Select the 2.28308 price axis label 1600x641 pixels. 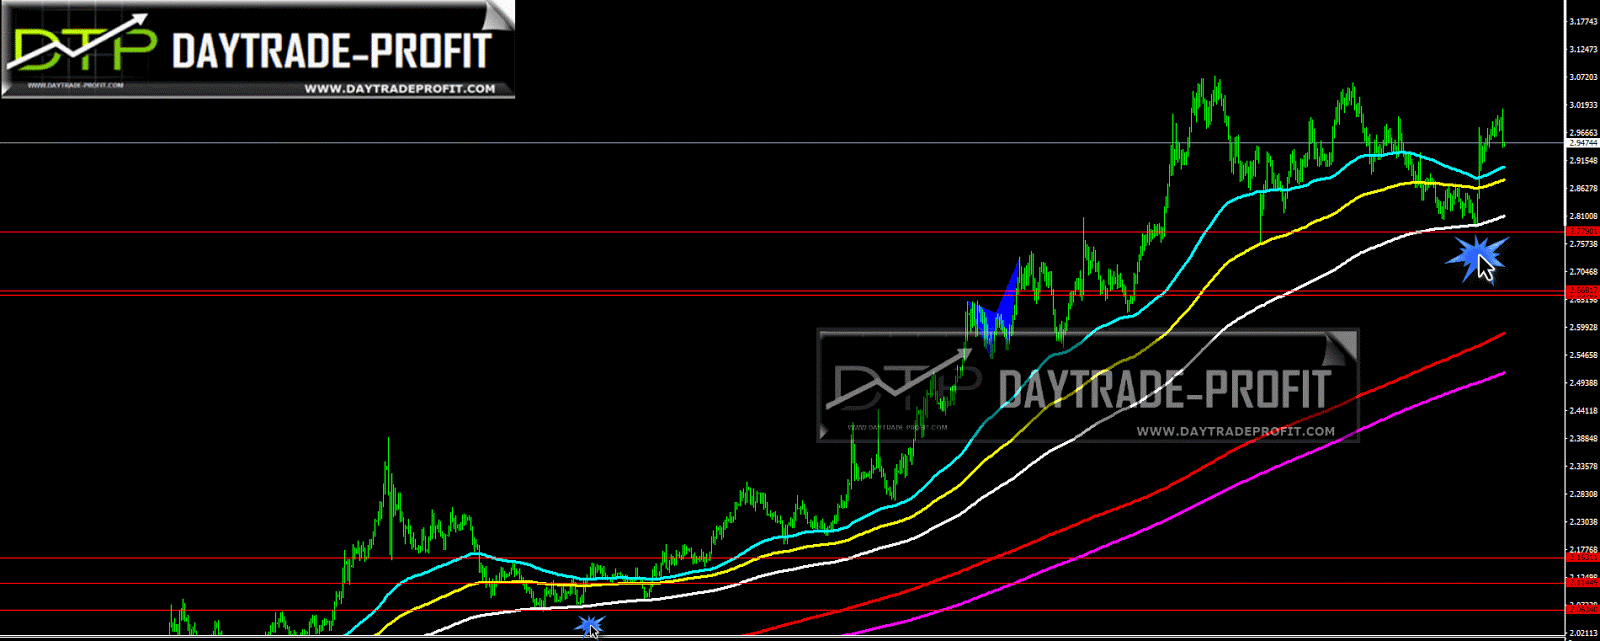tap(1583, 494)
